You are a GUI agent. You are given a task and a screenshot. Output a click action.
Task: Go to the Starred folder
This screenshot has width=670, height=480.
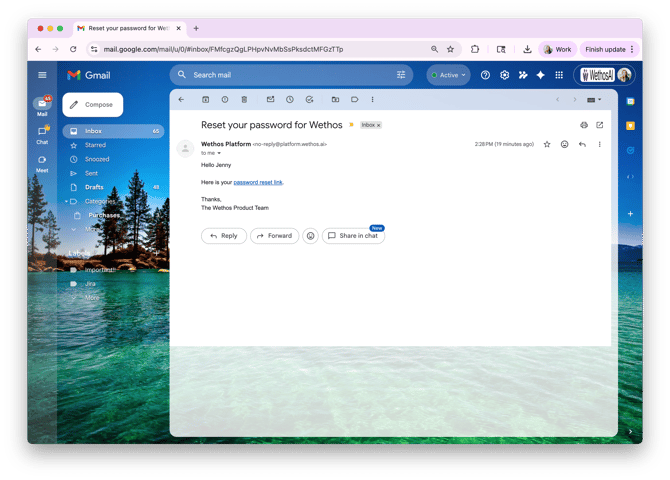pyautogui.click(x=95, y=145)
